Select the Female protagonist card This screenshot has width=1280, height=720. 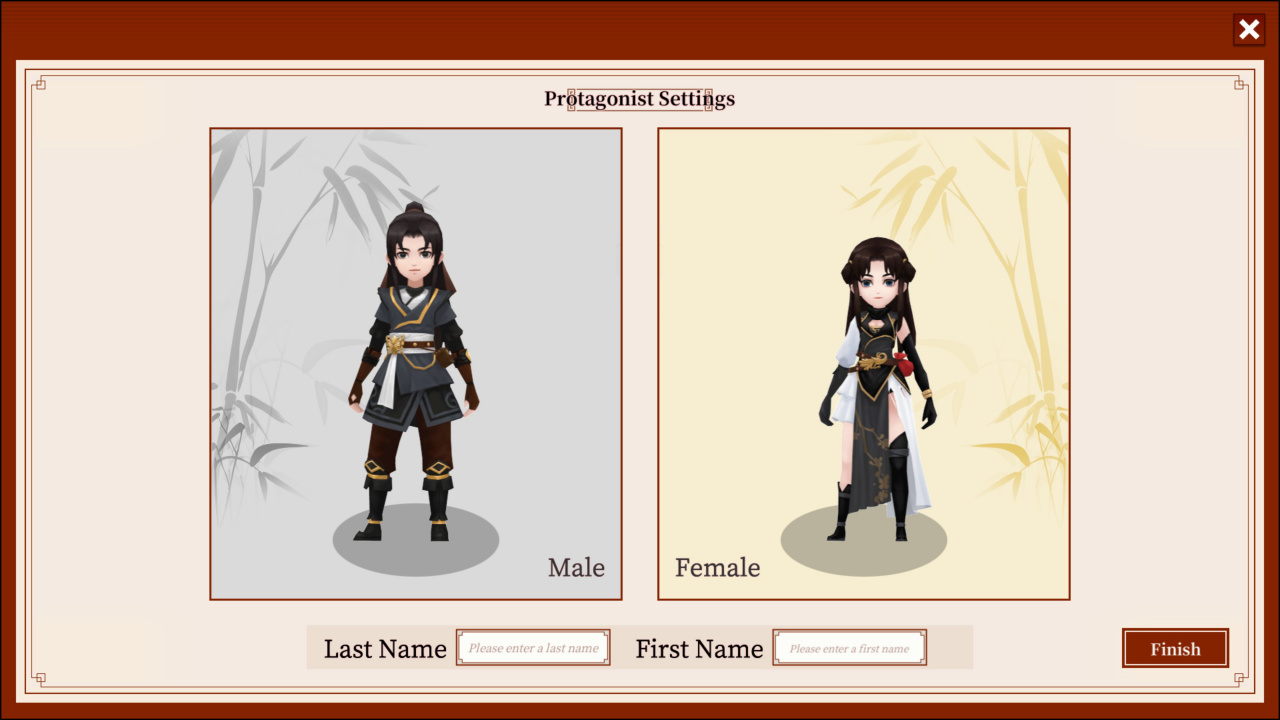click(x=864, y=364)
